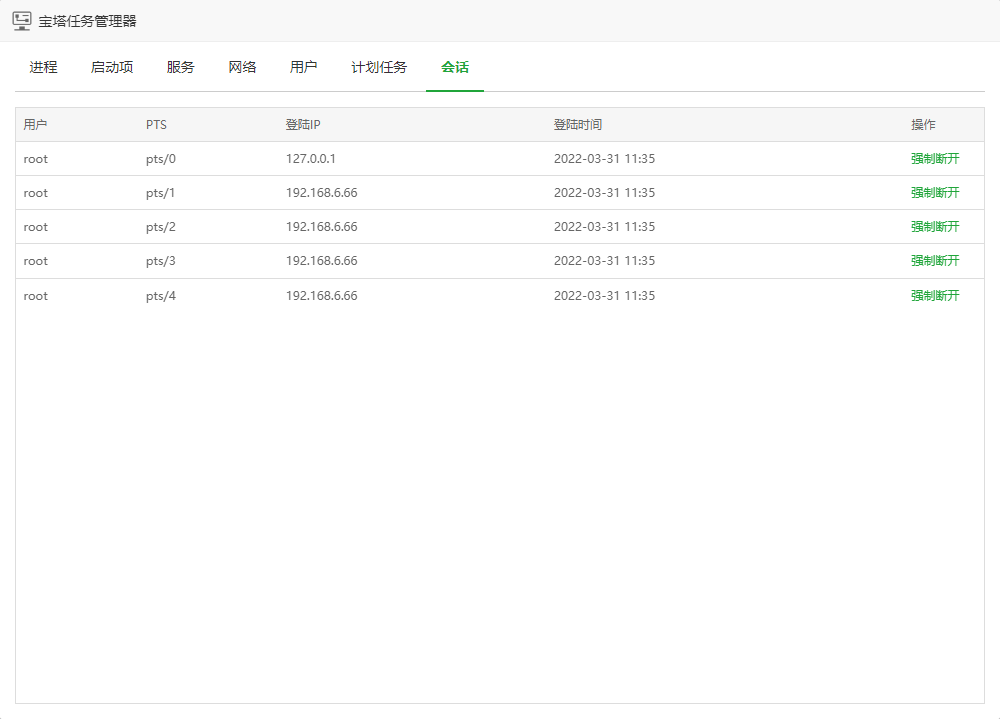Viewport: 1000px width, 719px height.
Task: Click 强制断开 for pts/2
Action: tap(934, 227)
